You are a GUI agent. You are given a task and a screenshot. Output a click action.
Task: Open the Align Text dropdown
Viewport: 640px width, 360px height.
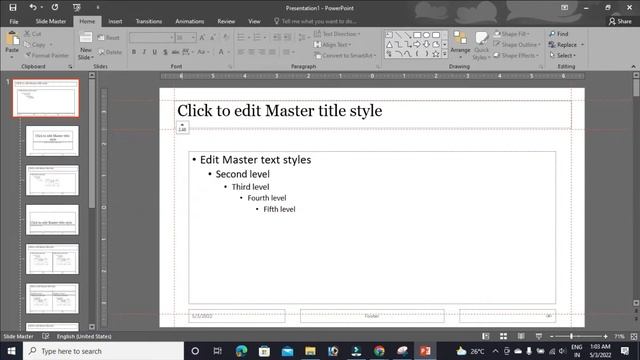point(333,44)
